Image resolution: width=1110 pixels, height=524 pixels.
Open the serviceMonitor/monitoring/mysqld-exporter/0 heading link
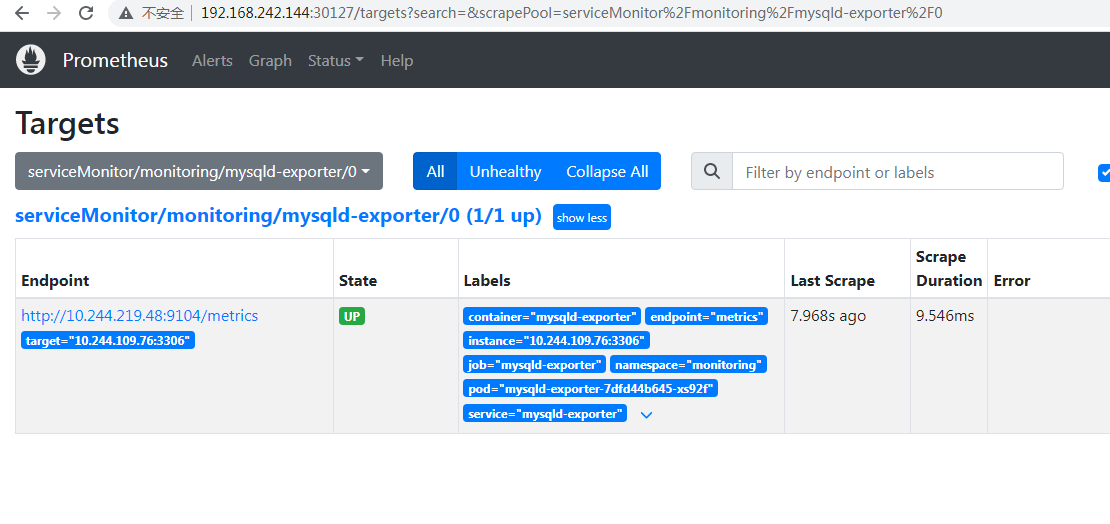[x=278, y=217]
